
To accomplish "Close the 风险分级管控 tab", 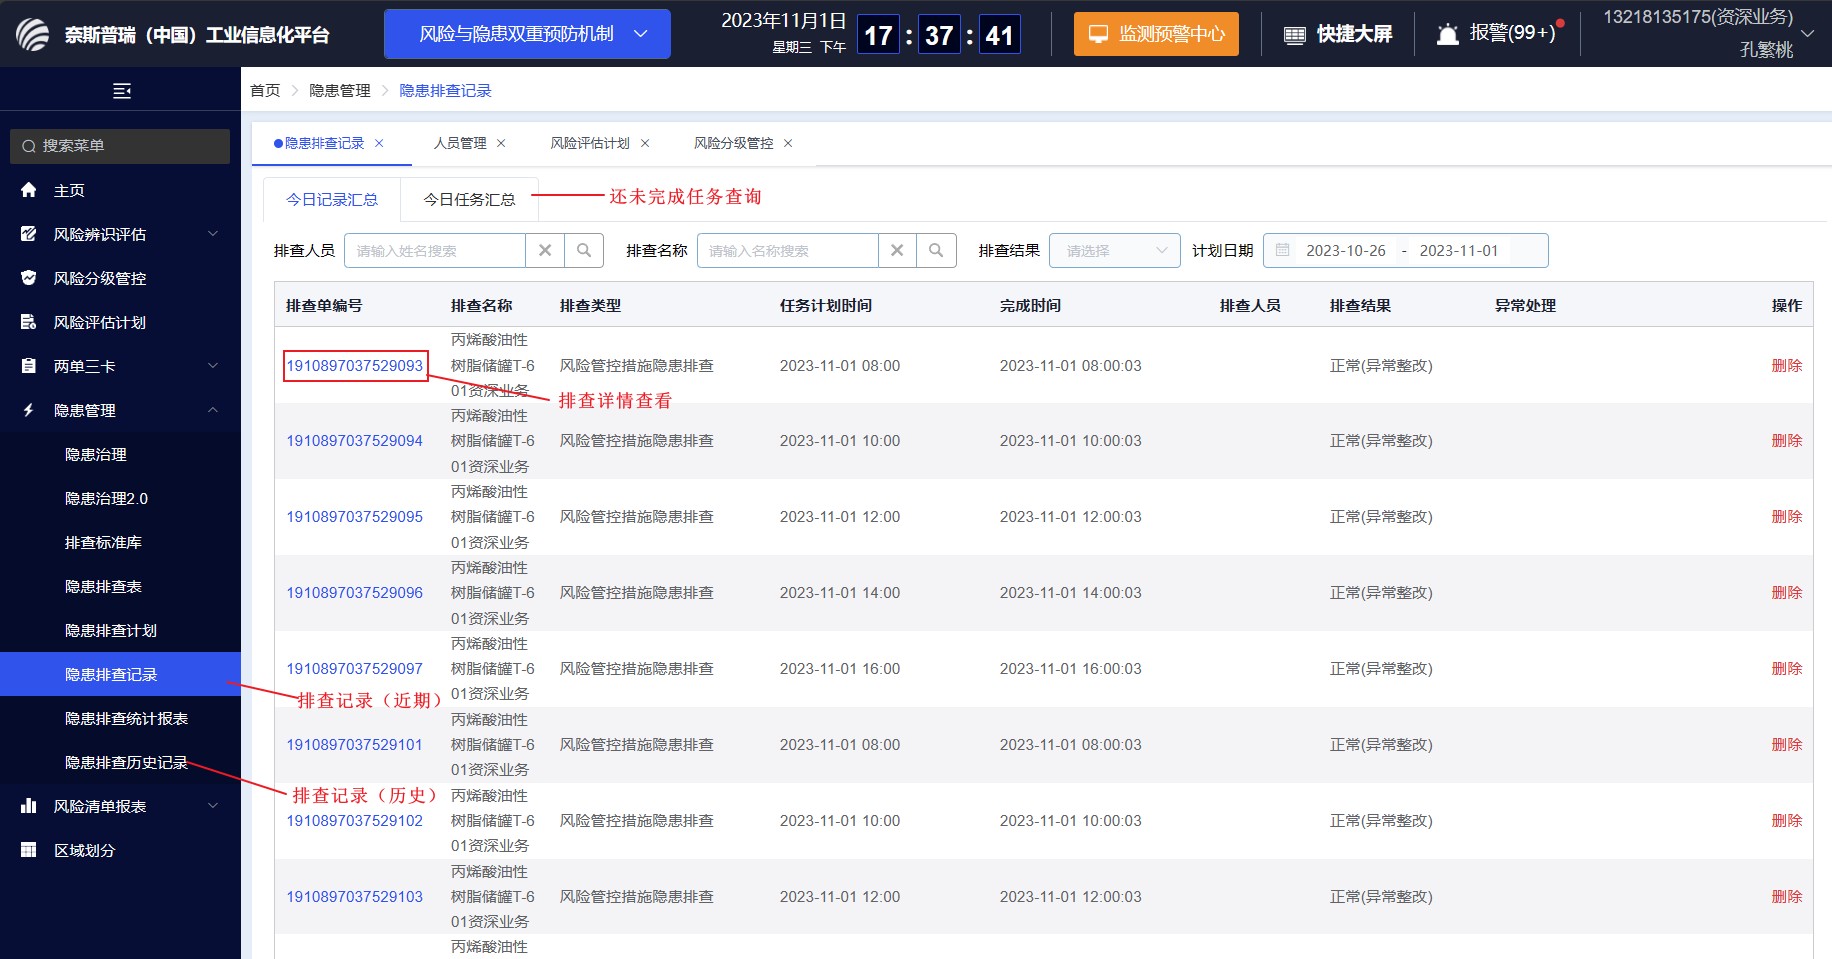I will pos(788,143).
